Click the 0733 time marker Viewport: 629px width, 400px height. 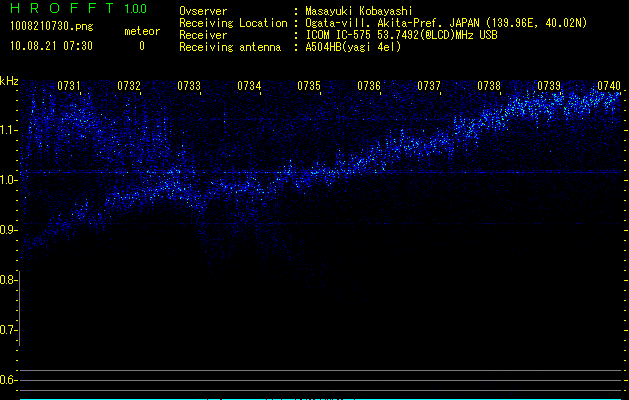[189, 86]
